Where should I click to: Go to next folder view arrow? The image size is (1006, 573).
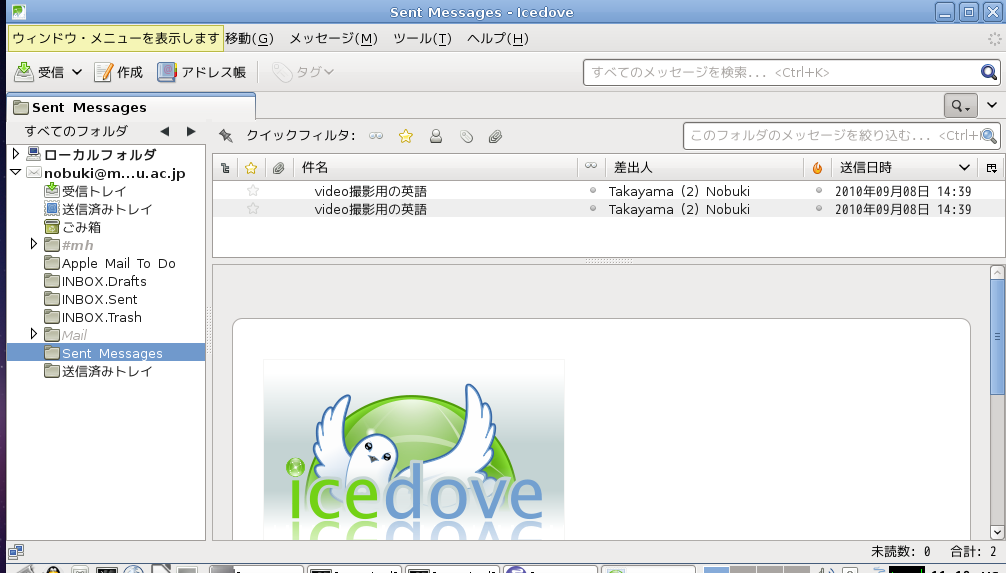pyautogui.click(x=191, y=132)
